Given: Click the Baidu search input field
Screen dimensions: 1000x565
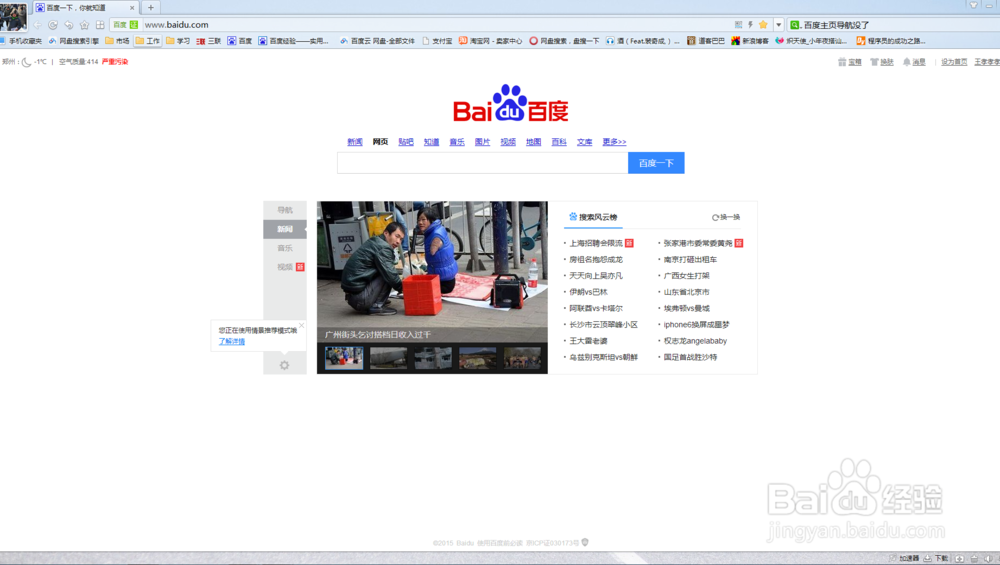Looking at the screenshot, I should click(x=483, y=163).
